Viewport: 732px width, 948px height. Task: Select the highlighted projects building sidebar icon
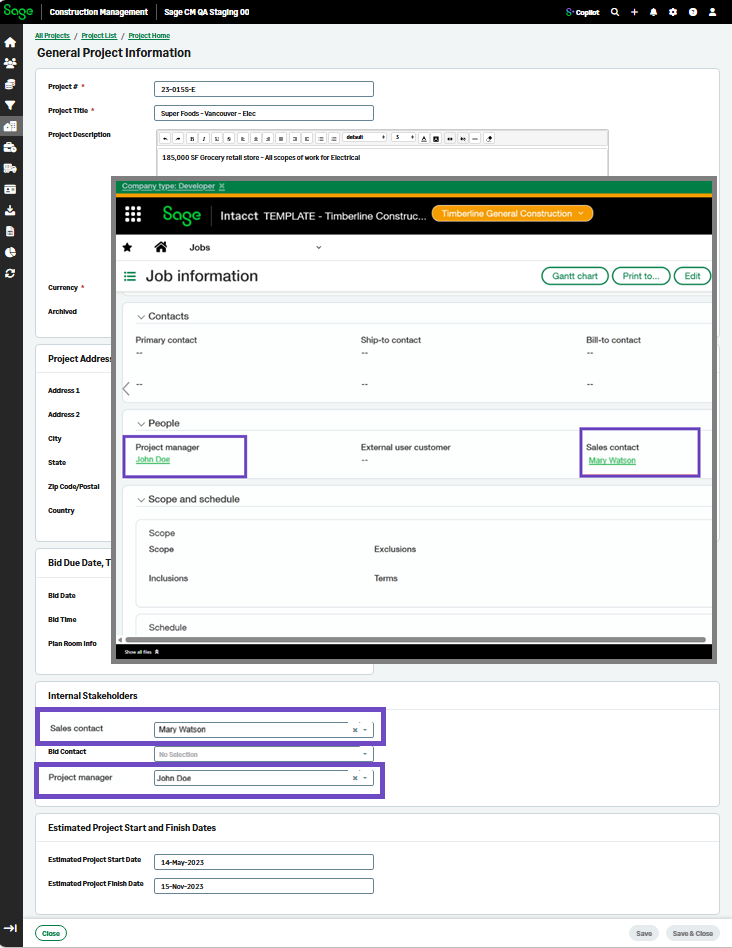click(10, 126)
